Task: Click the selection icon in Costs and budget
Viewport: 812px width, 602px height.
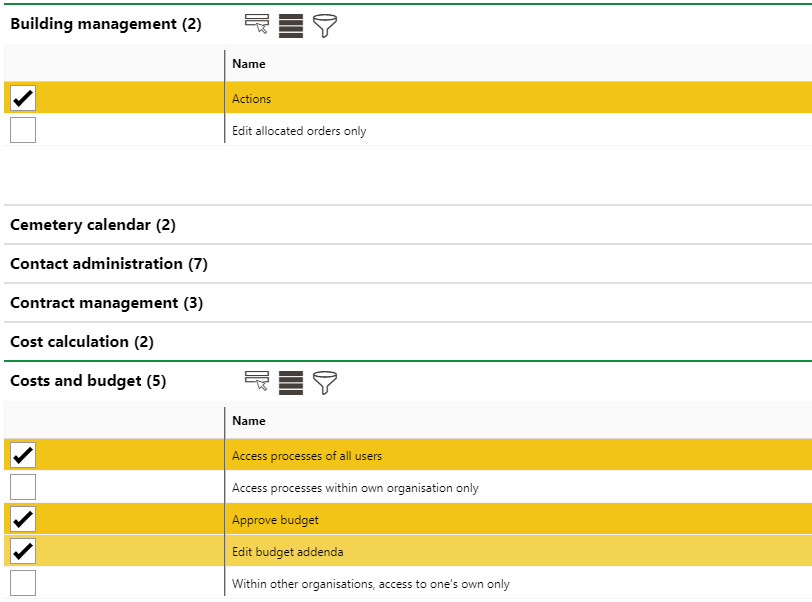Action: (x=257, y=382)
